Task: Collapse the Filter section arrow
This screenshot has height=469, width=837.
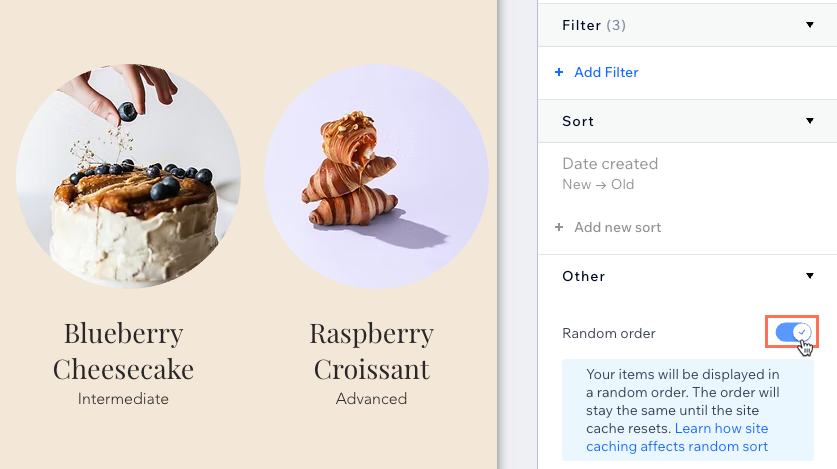Action: click(810, 25)
